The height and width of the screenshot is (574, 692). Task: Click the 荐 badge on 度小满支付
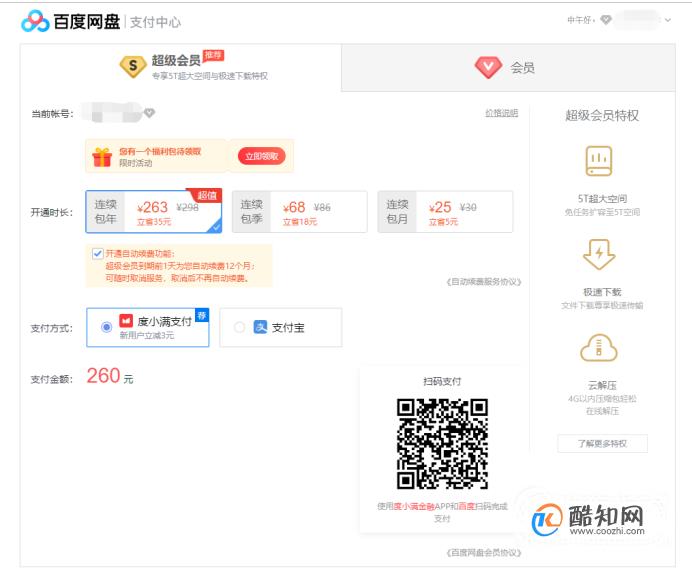(x=202, y=315)
